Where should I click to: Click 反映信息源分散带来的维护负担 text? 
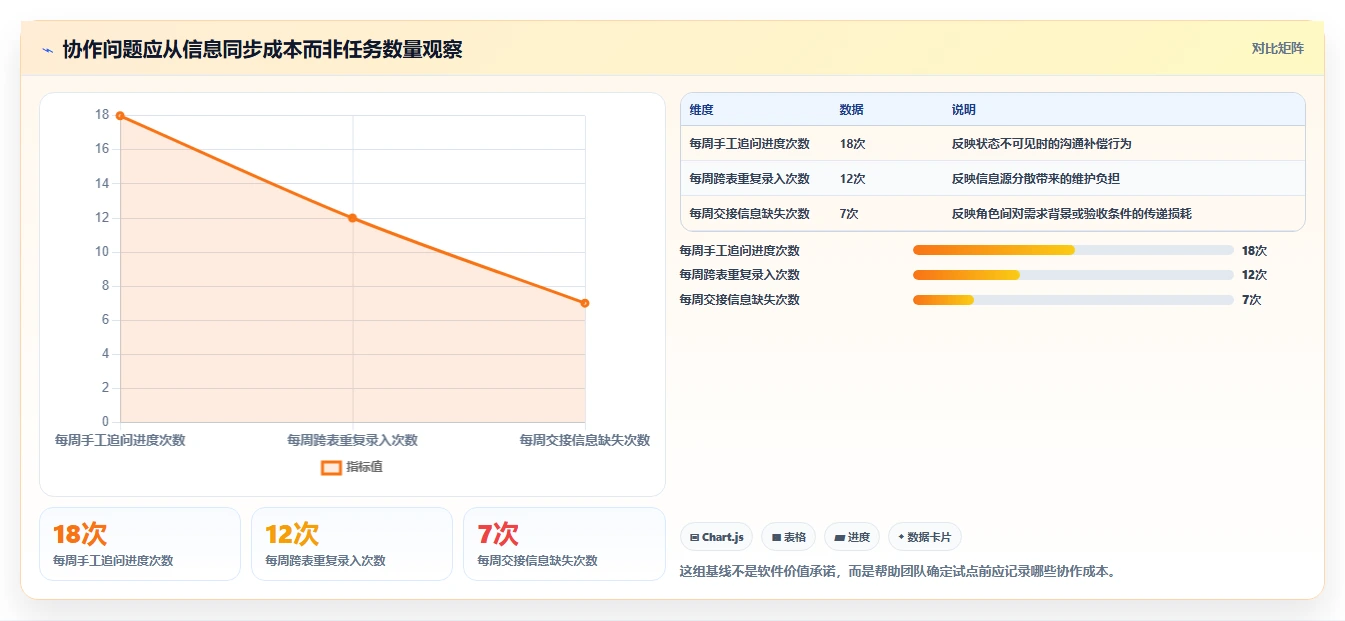point(1035,179)
